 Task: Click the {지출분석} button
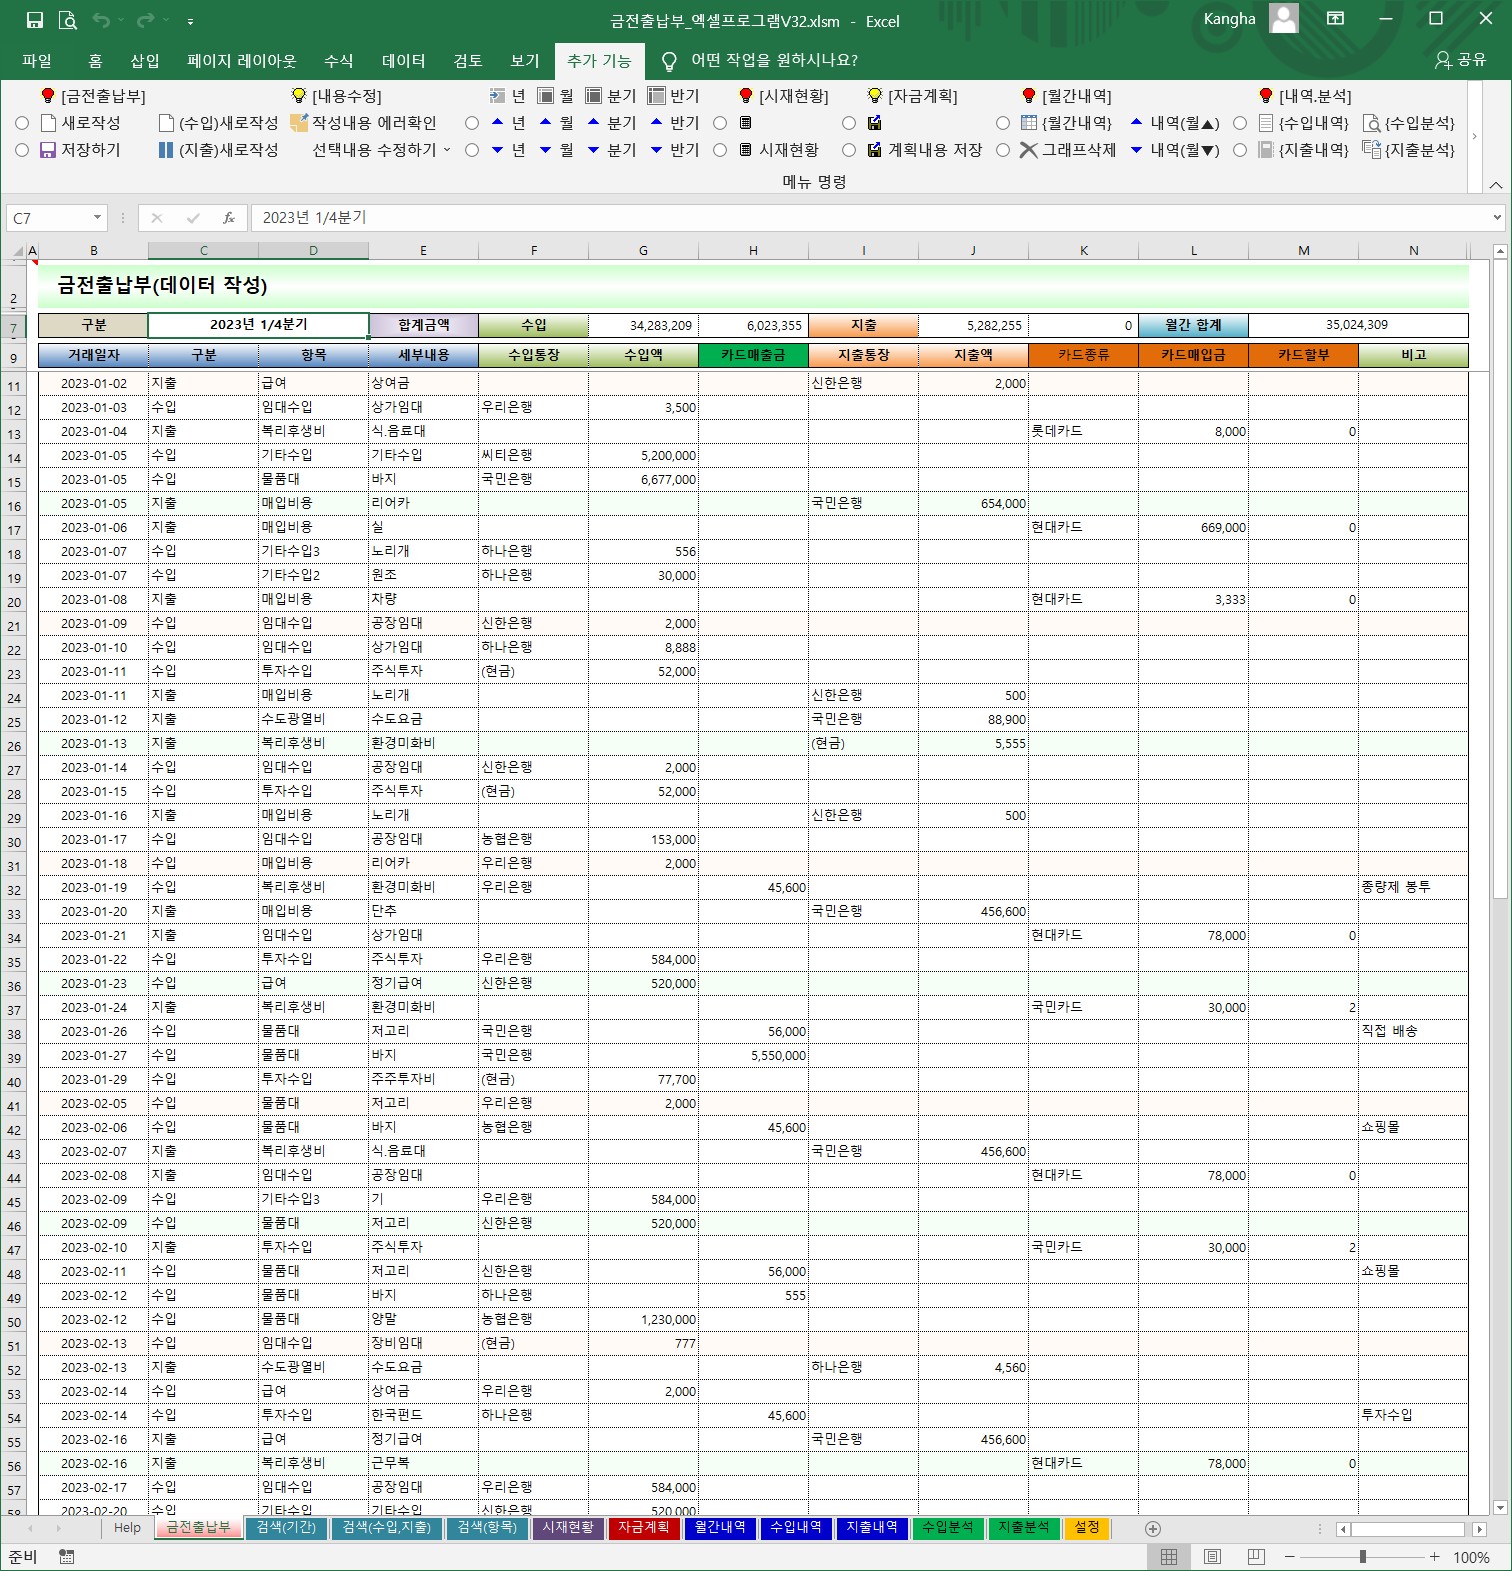[1410, 150]
